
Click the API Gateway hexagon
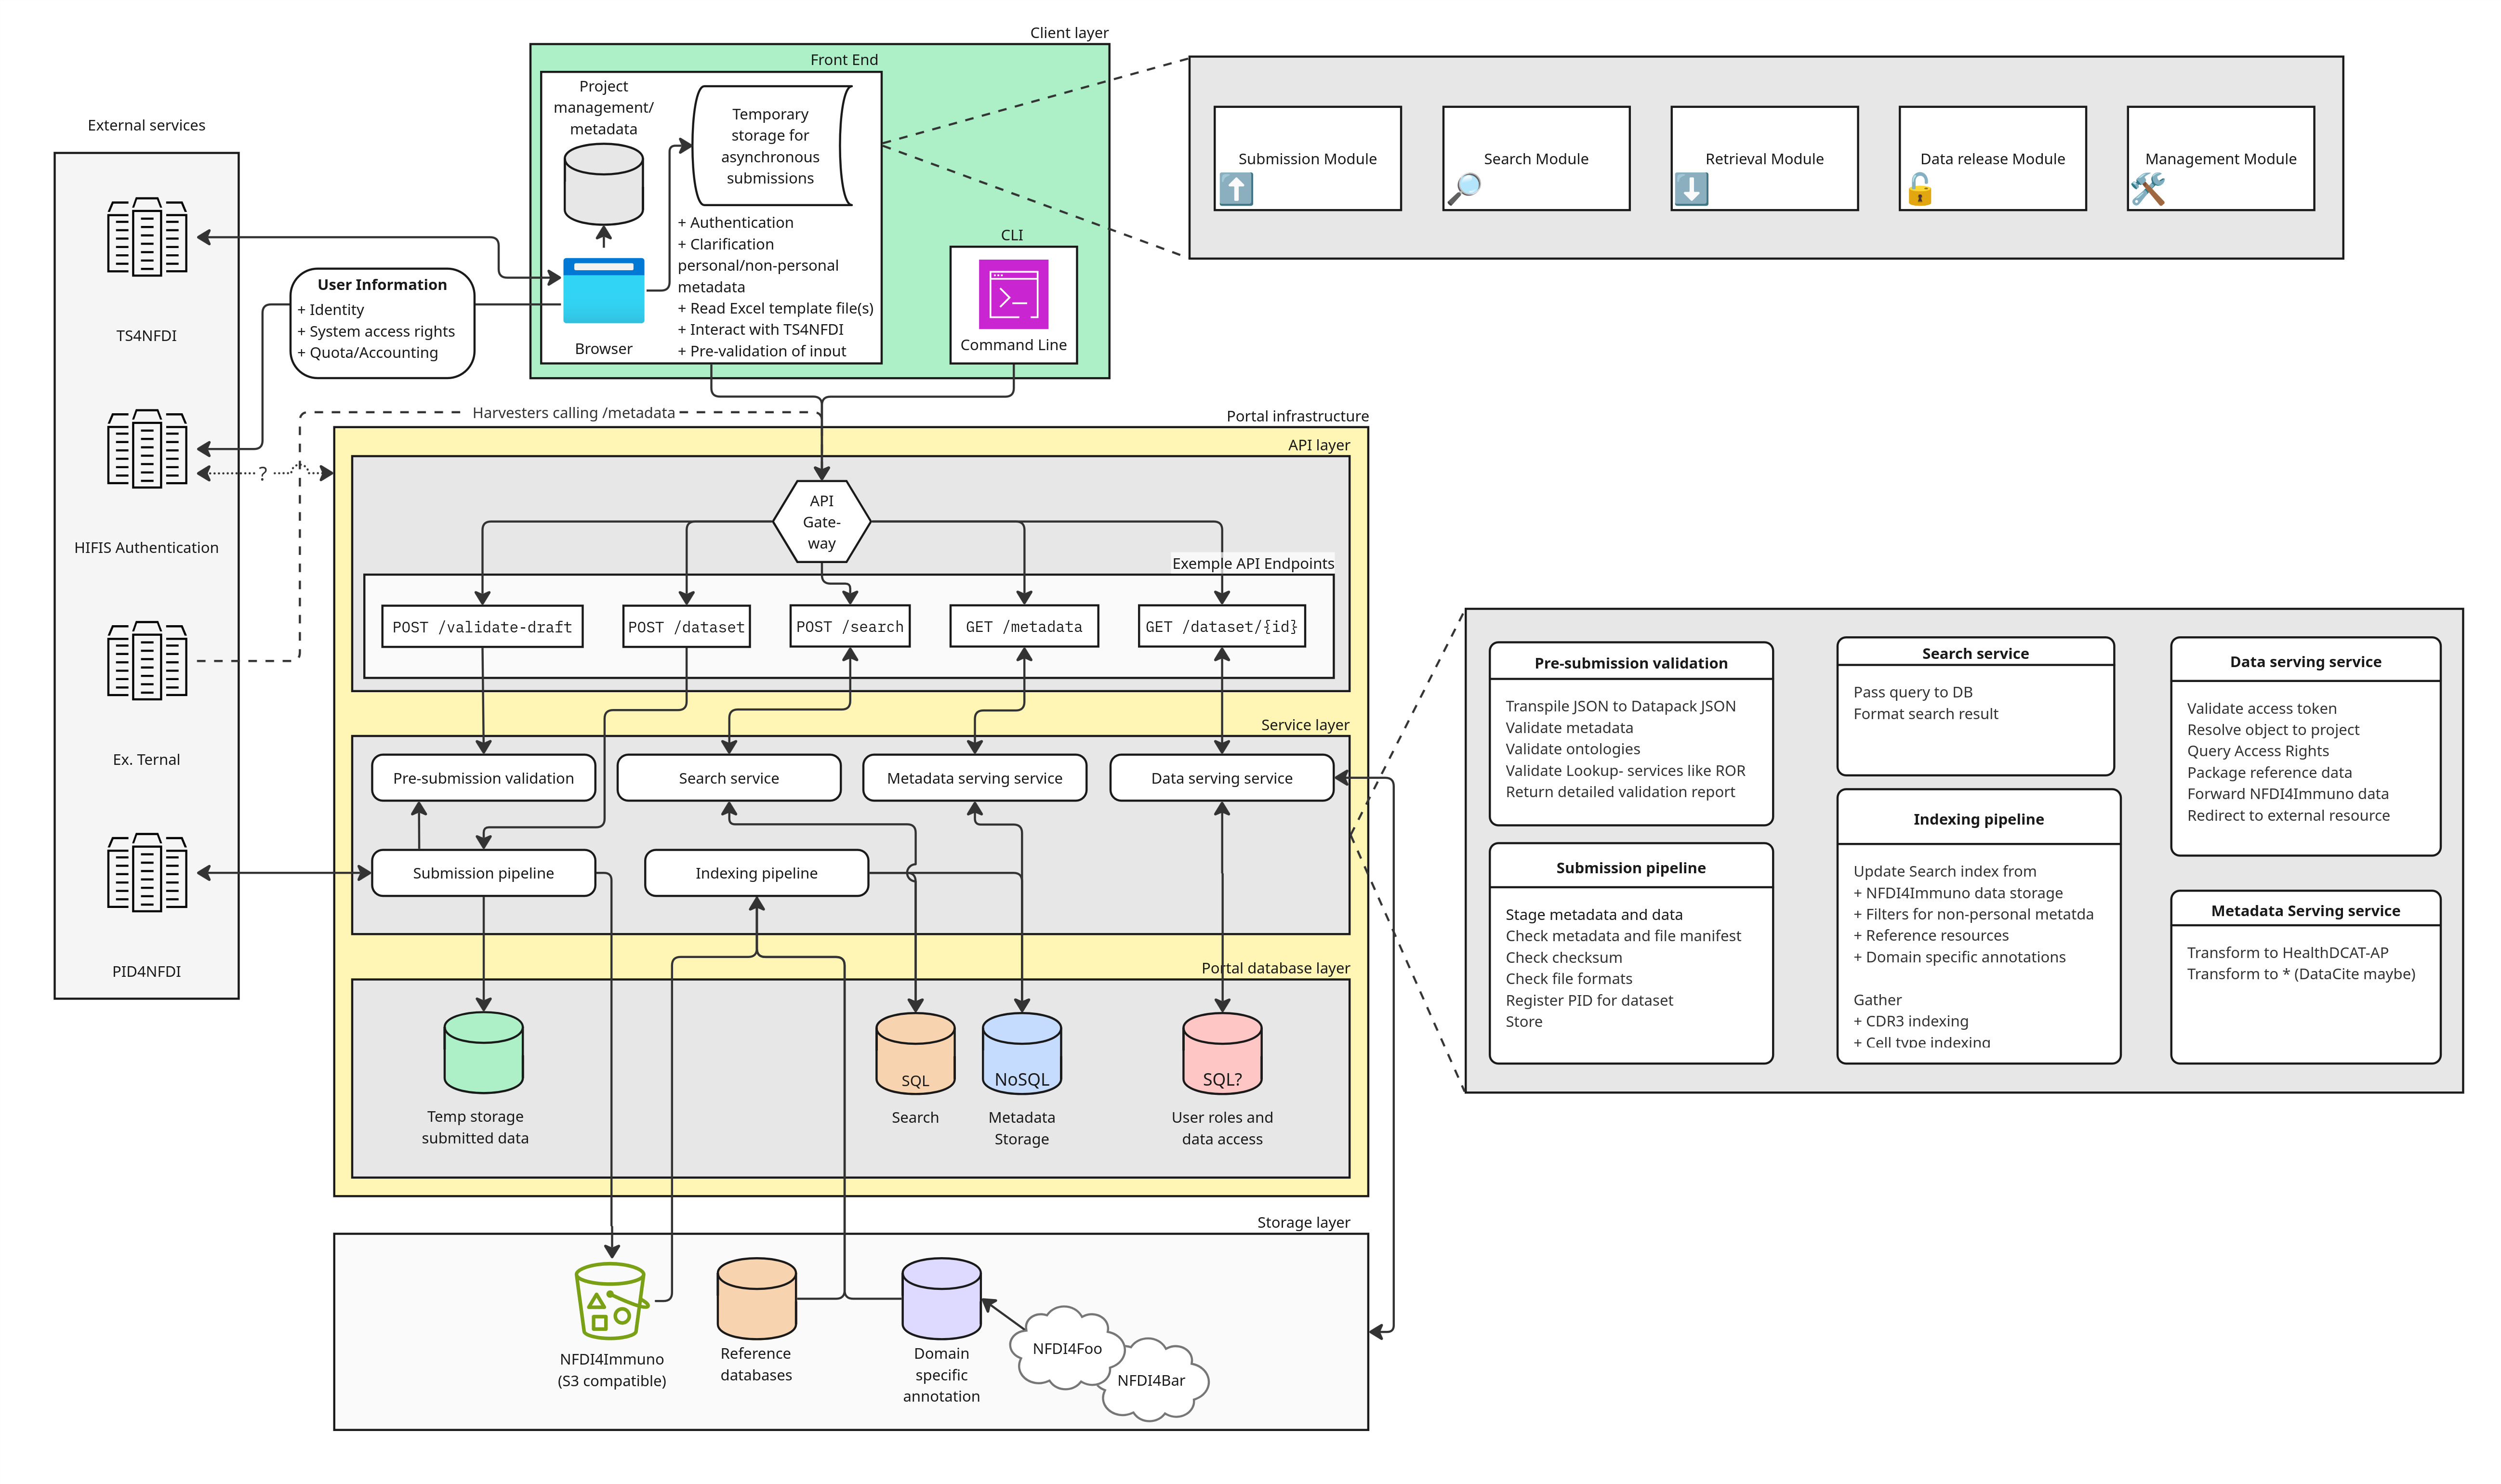[821, 522]
